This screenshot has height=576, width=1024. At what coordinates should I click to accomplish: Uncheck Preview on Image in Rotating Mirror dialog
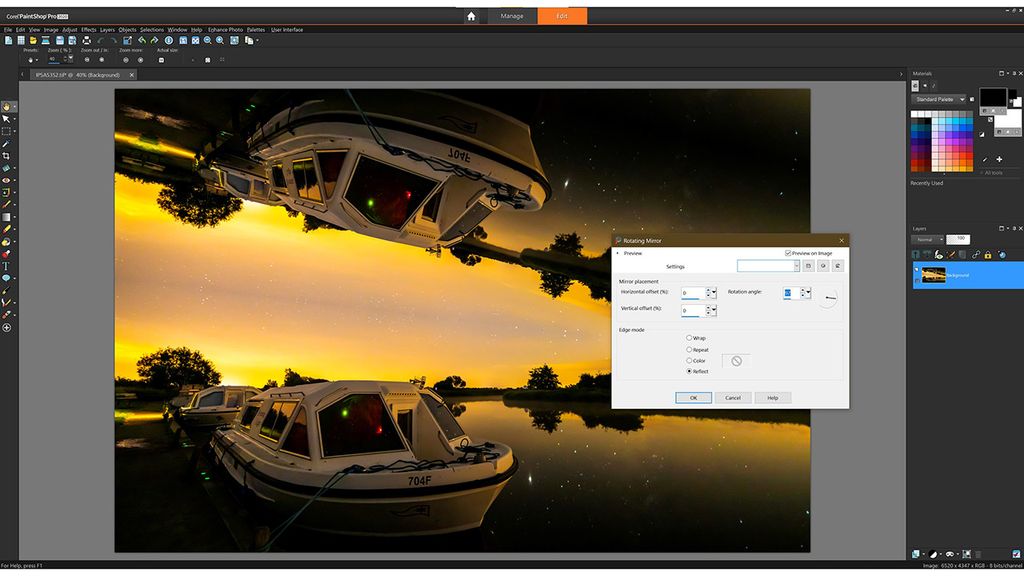click(788, 253)
